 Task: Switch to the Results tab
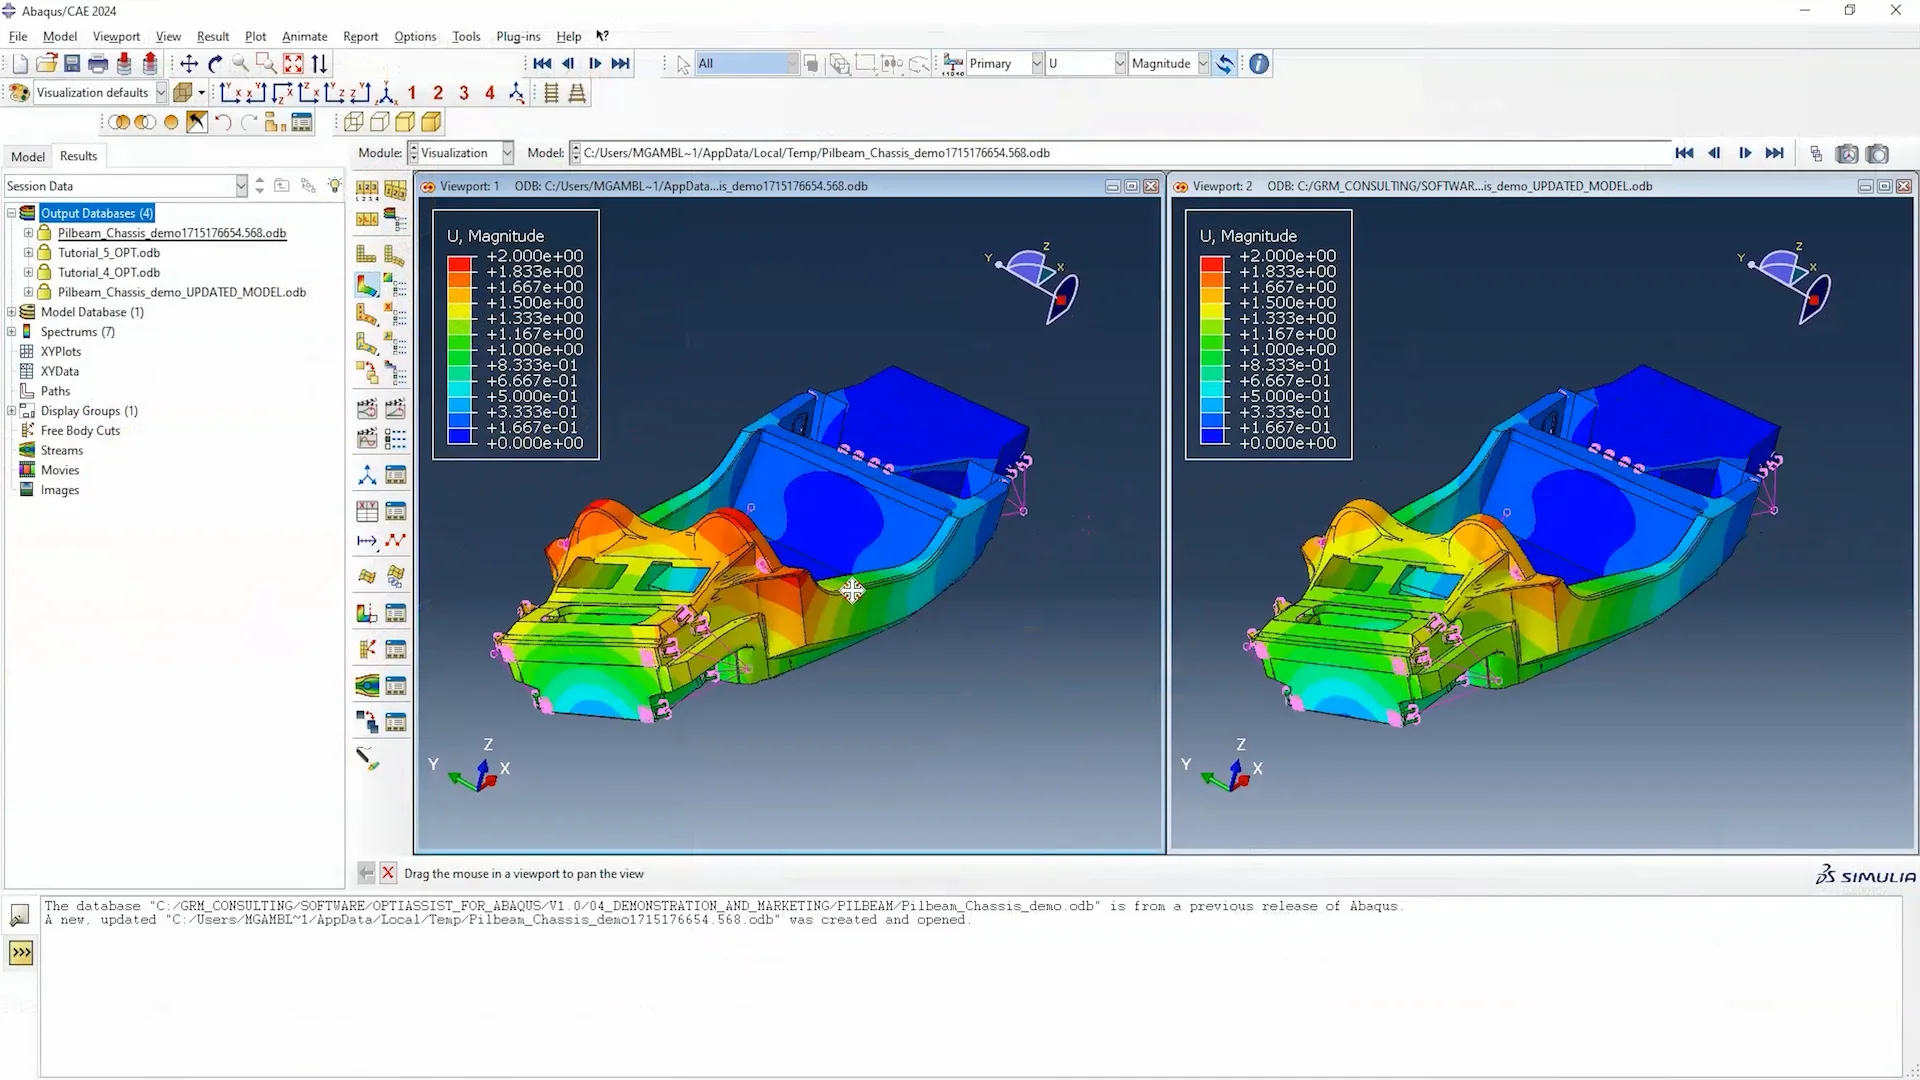[78, 156]
